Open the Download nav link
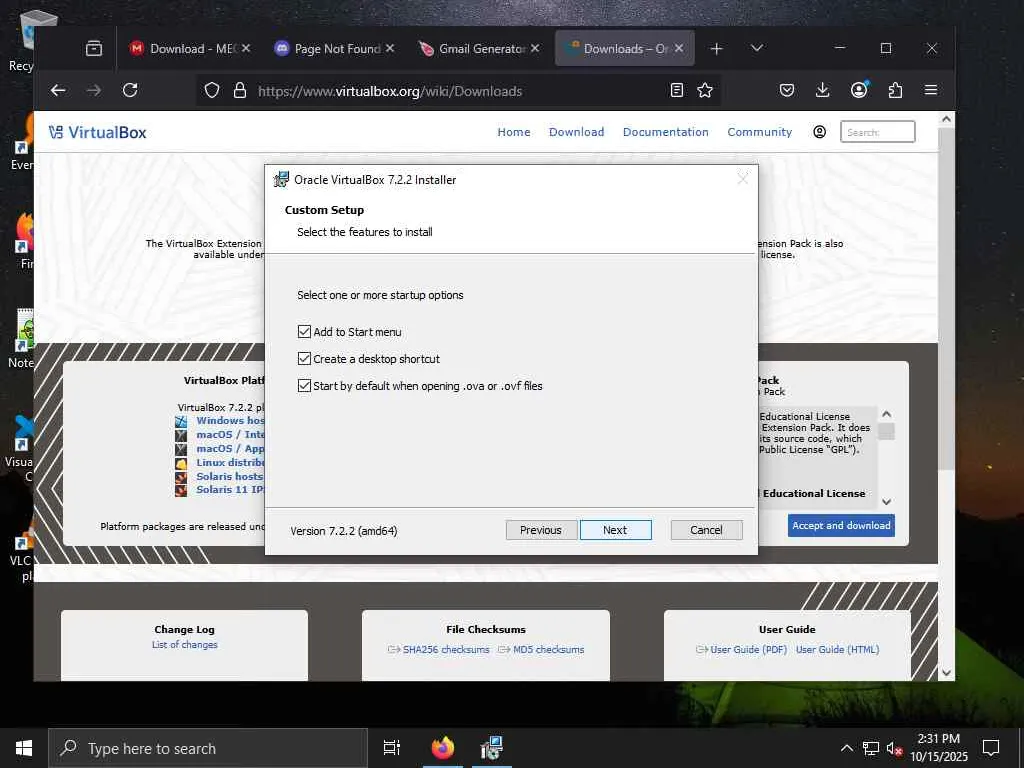Viewport: 1024px width, 768px height. coord(577,132)
